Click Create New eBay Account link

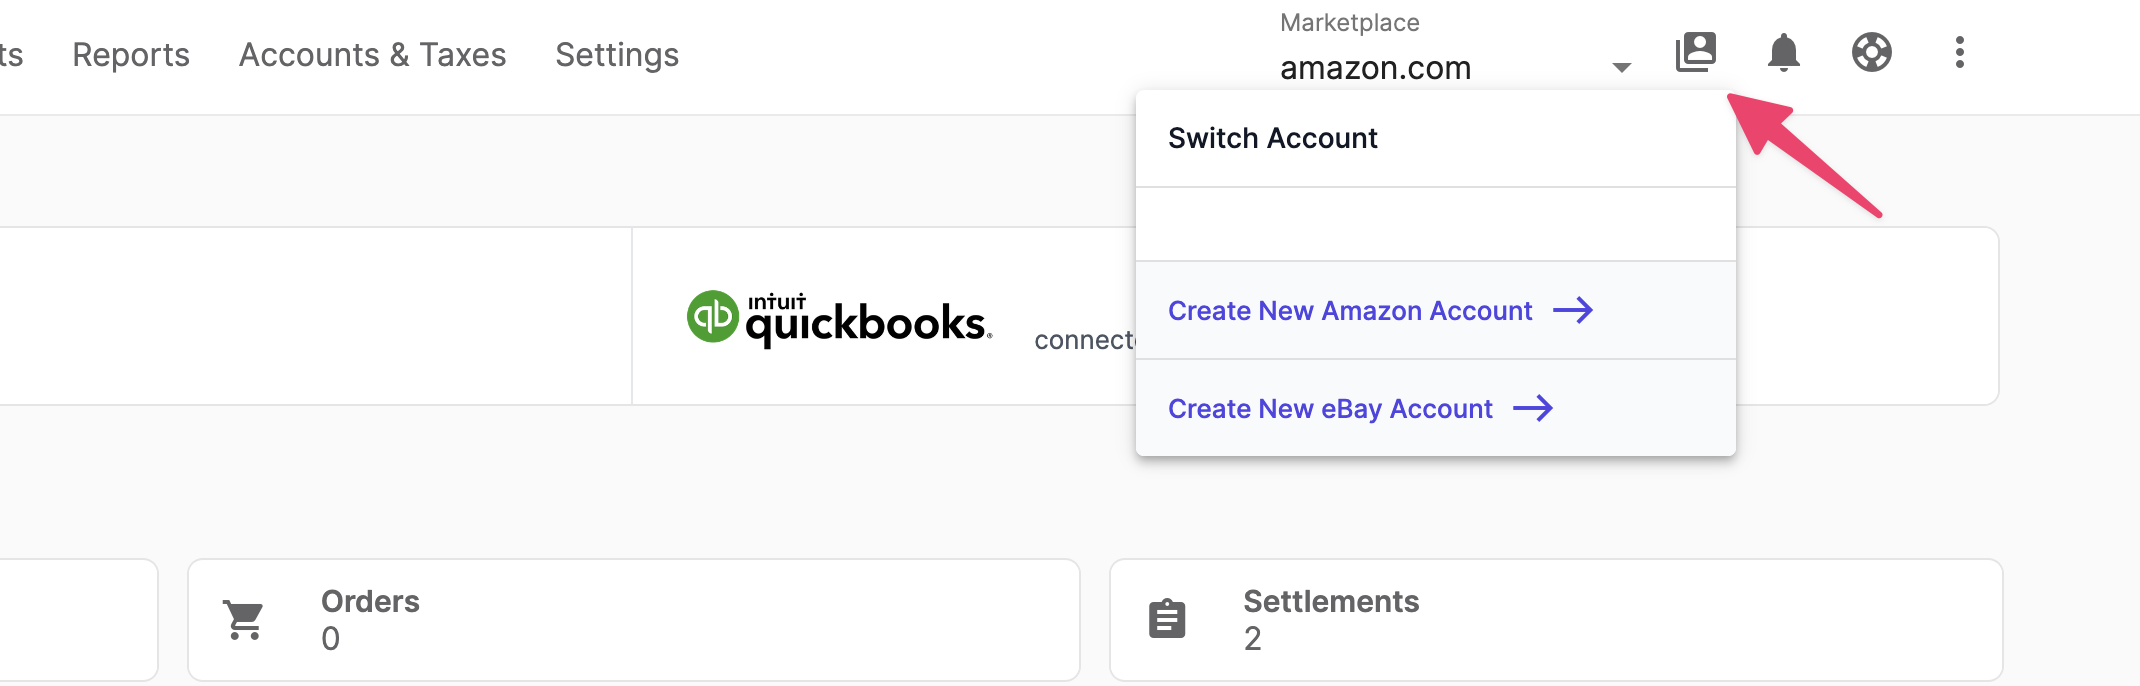1330,409
